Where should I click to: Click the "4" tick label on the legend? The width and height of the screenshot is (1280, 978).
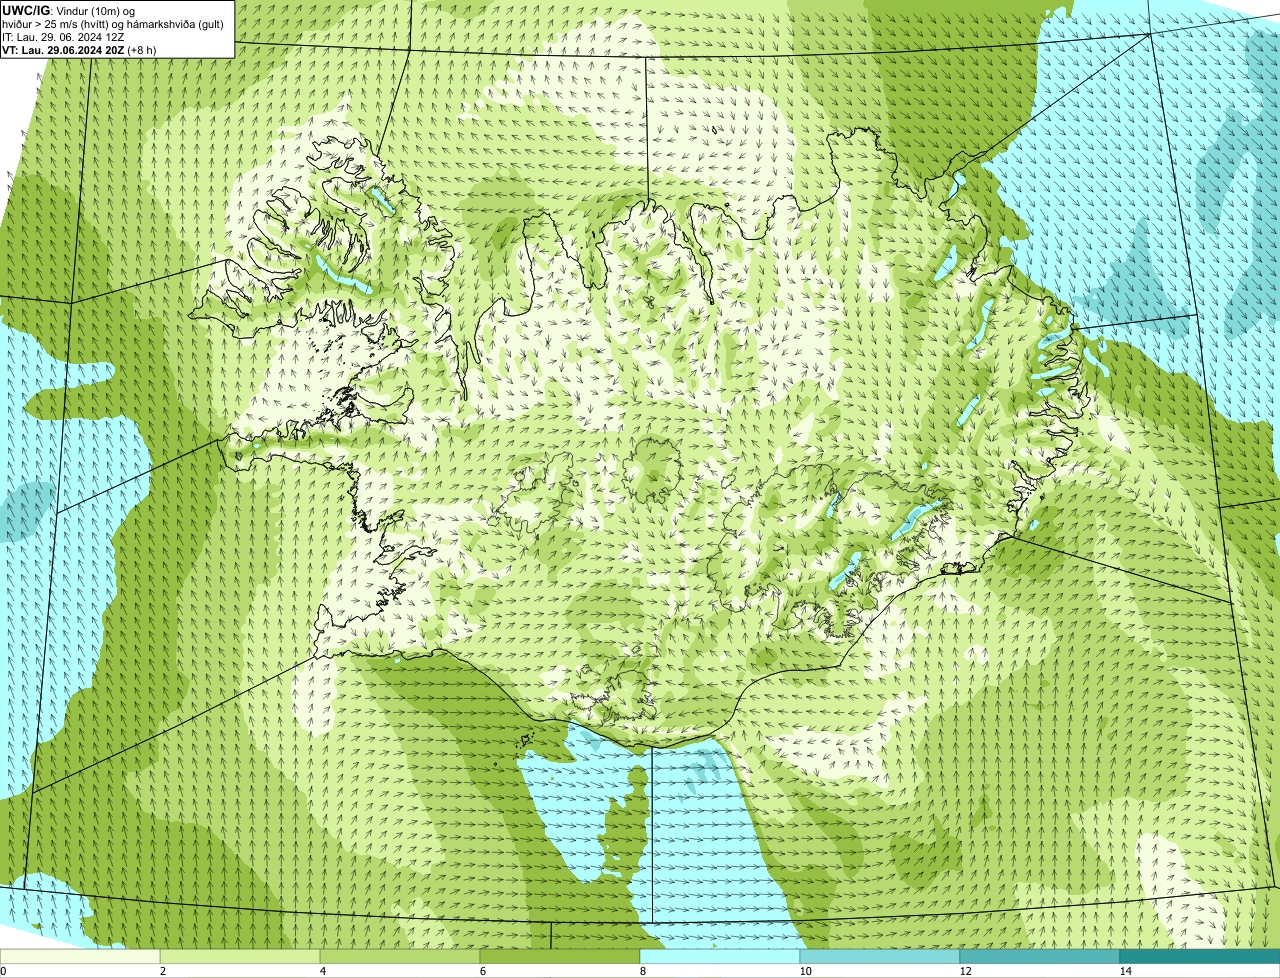pyautogui.click(x=322, y=971)
